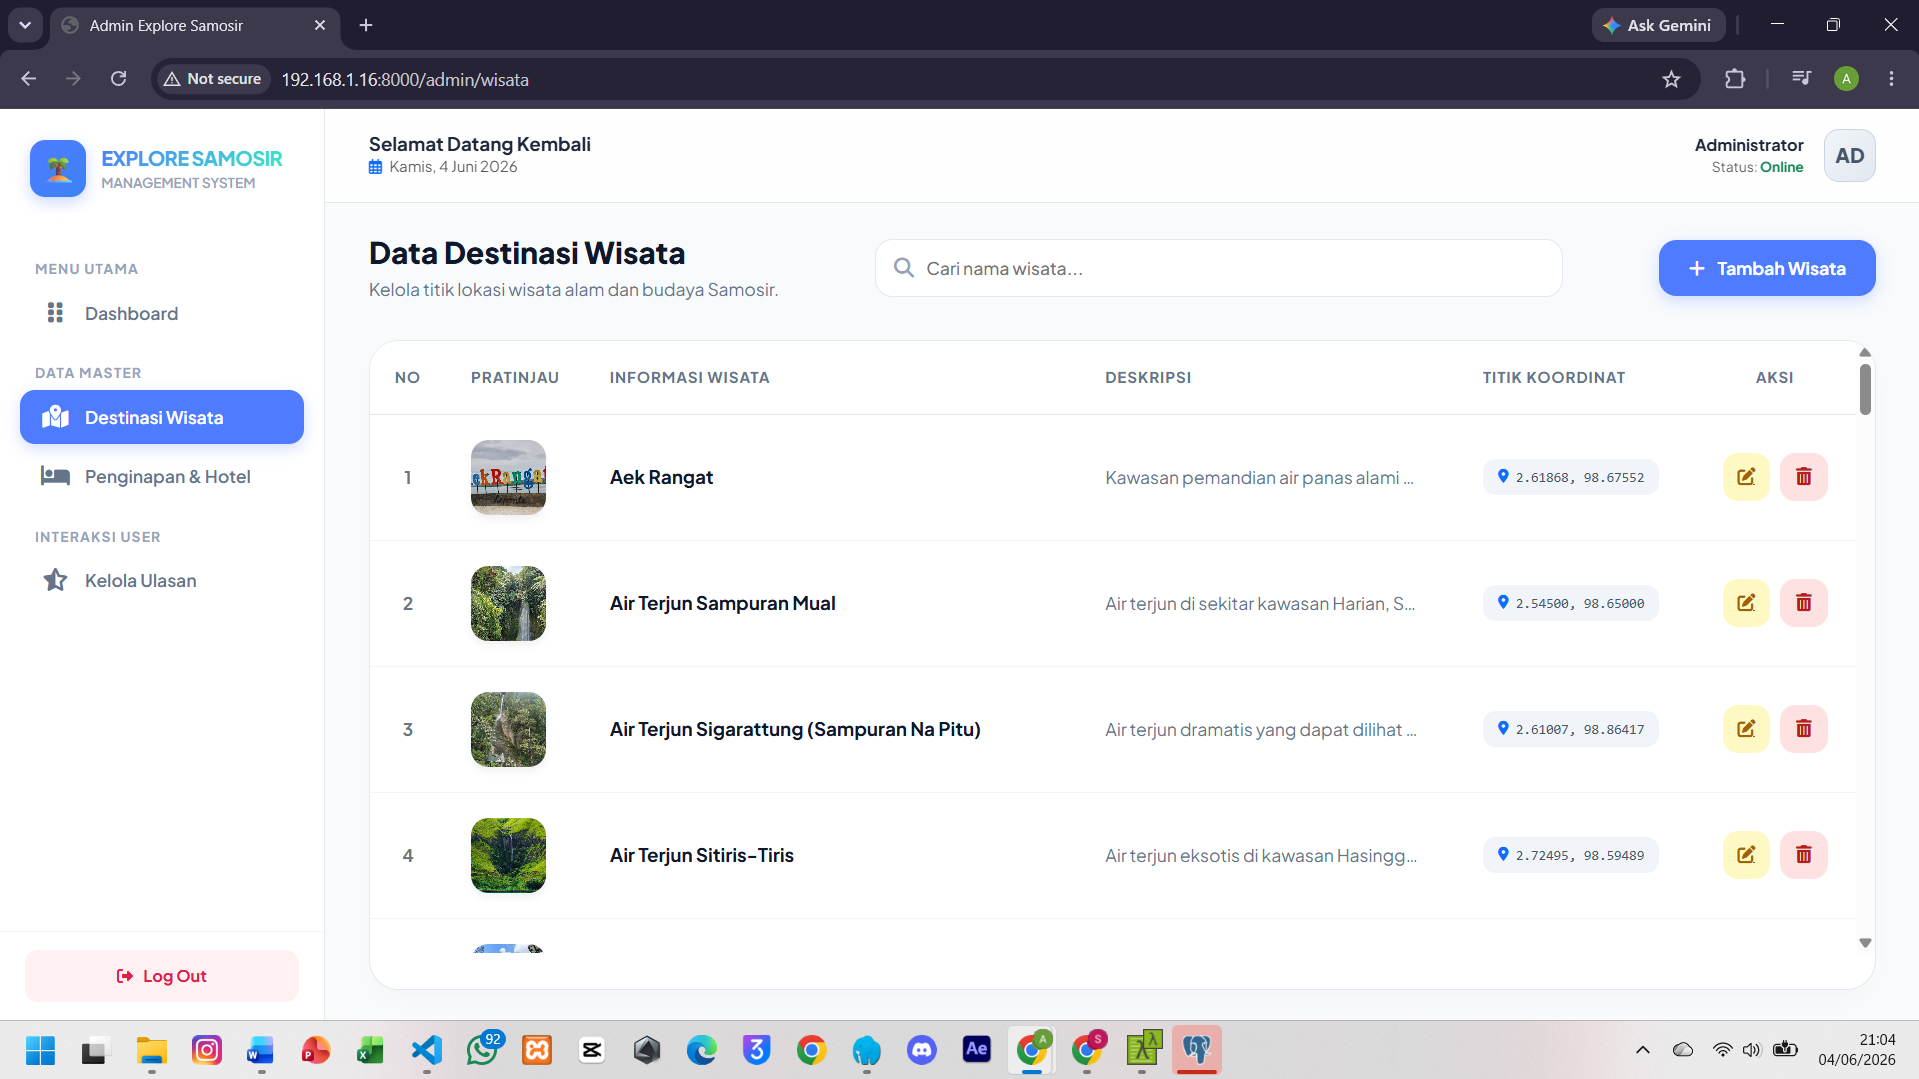This screenshot has height=1079, width=1919.
Task: Close the Admin Explore Samosir tab
Action: [x=320, y=25]
